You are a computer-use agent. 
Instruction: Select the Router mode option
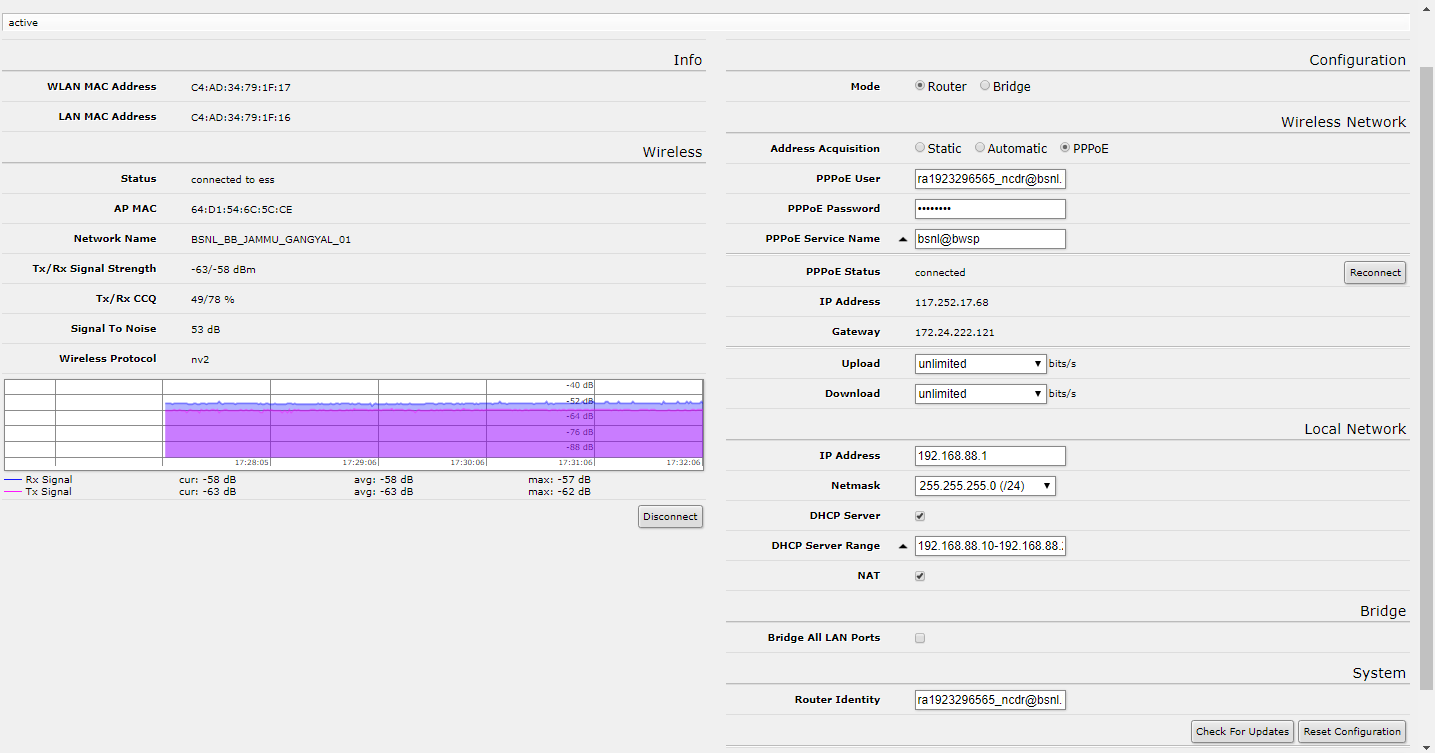pos(919,86)
